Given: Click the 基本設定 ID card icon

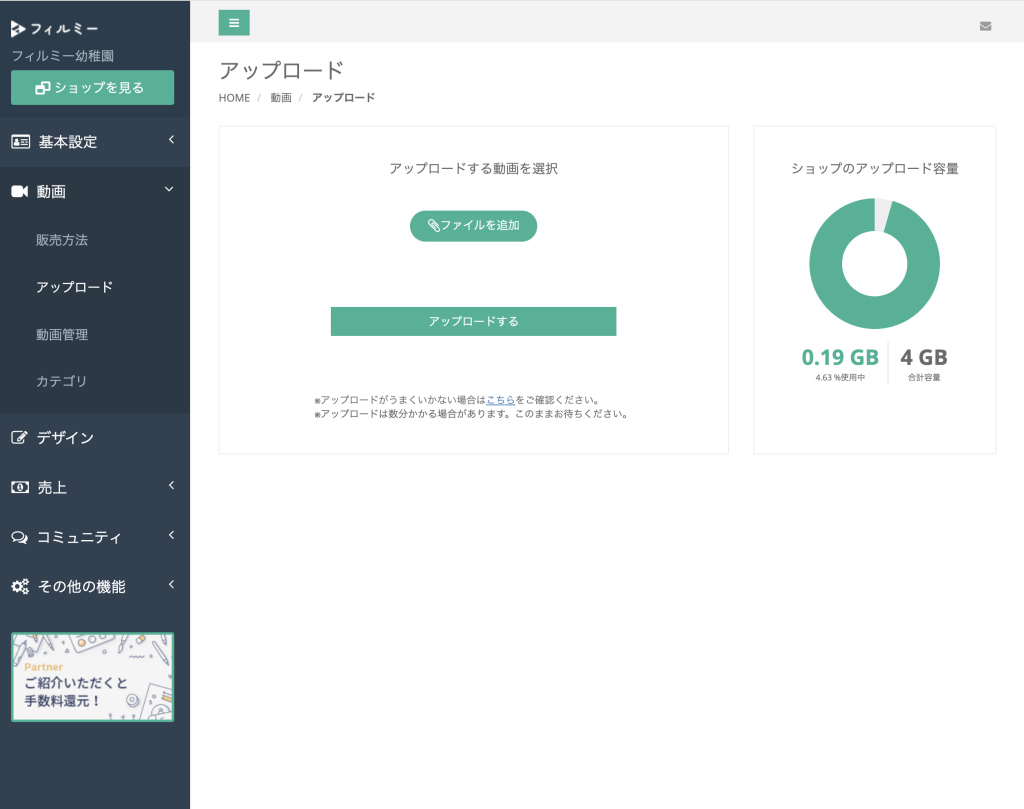Looking at the screenshot, I should coord(20,142).
